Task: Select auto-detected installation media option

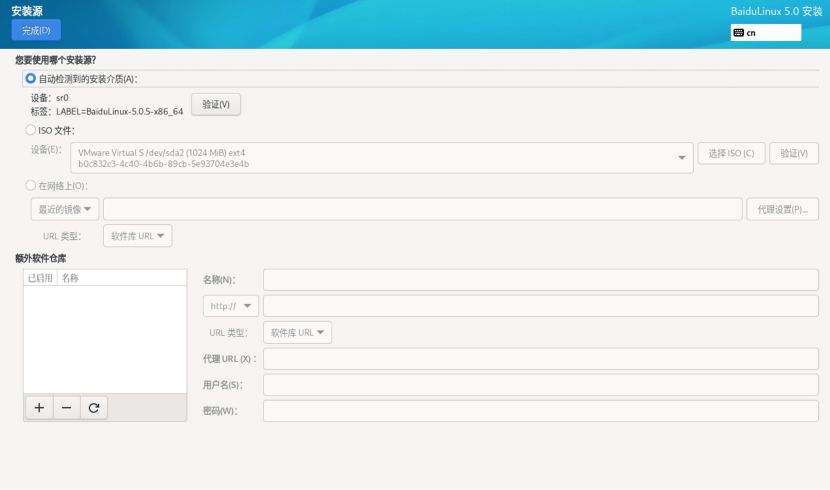Action: 31,78
